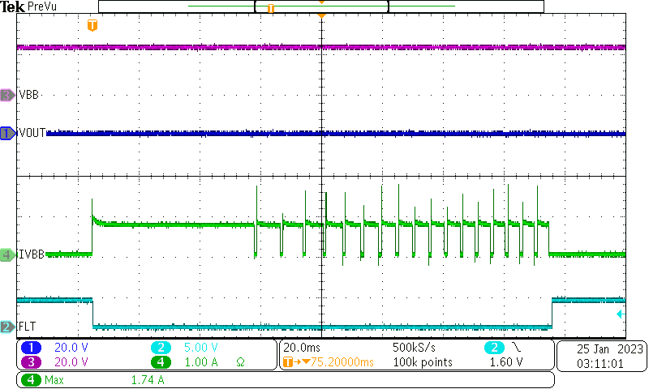Click the channel 3 20.0 V scale
This screenshot has height=389, width=649.
[71, 363]
